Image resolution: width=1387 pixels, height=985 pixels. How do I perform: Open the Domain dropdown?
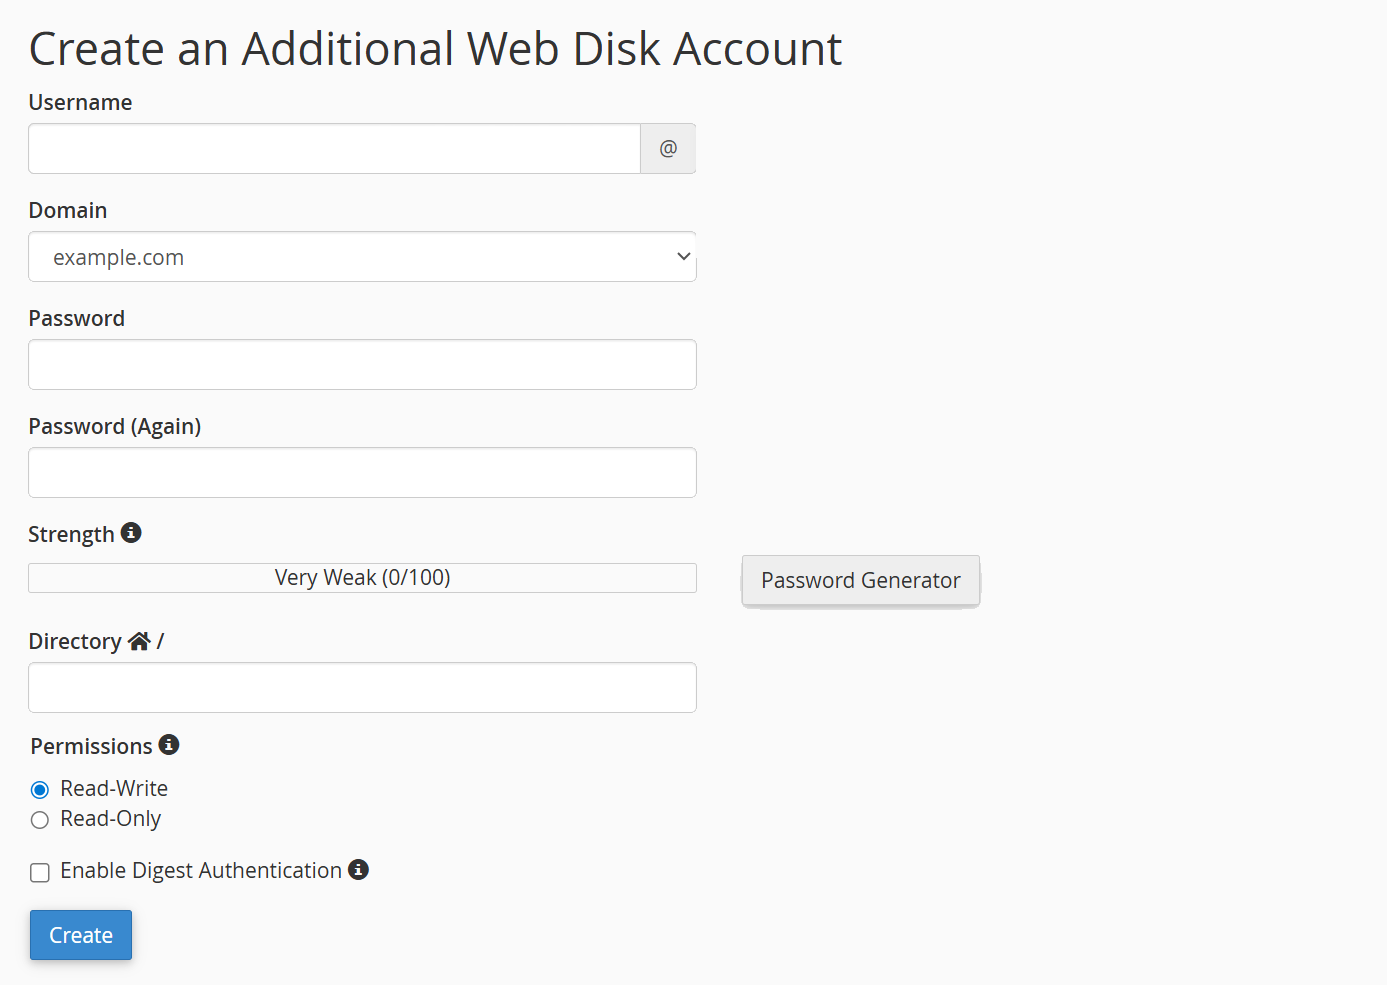pyautogui.click(x=362, y=257)
